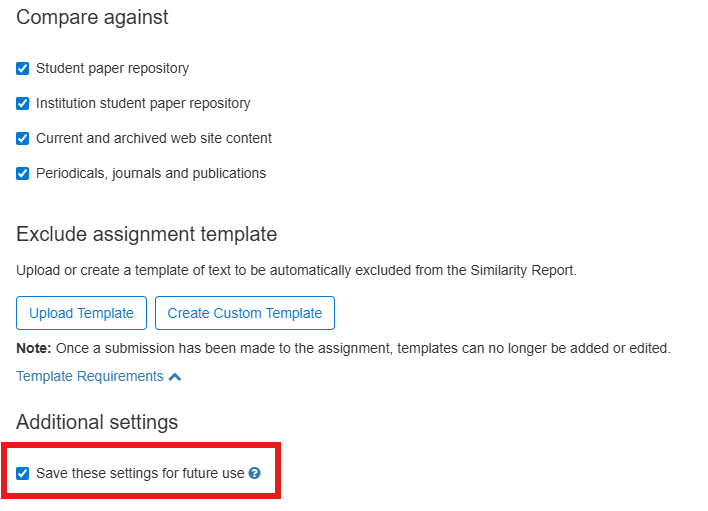The height and width of the screenshot is (511, 708).
Task: Click the Additional settings heading
Action: click(x=97, y=421)
